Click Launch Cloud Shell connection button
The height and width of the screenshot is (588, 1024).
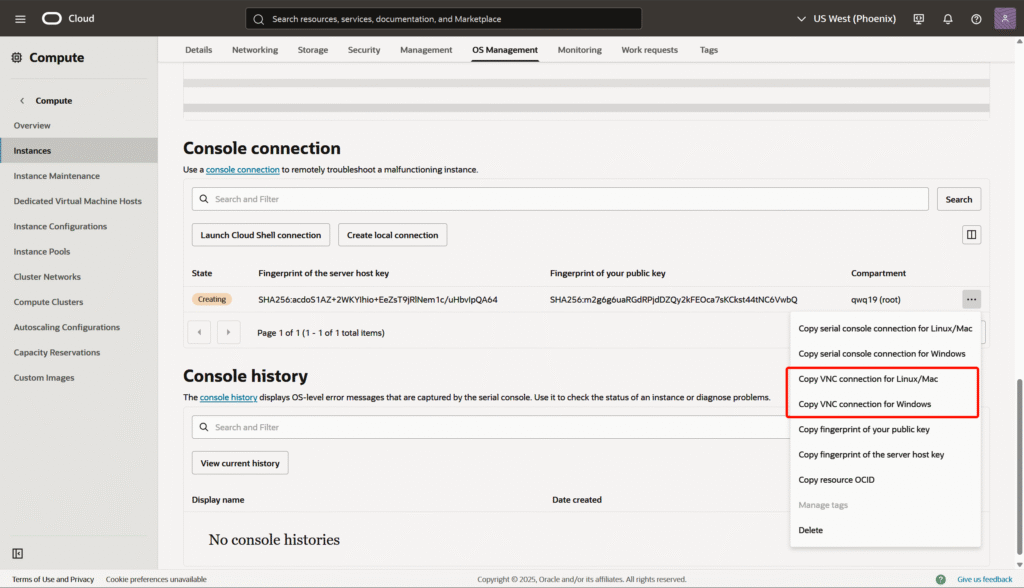point(260,235)
